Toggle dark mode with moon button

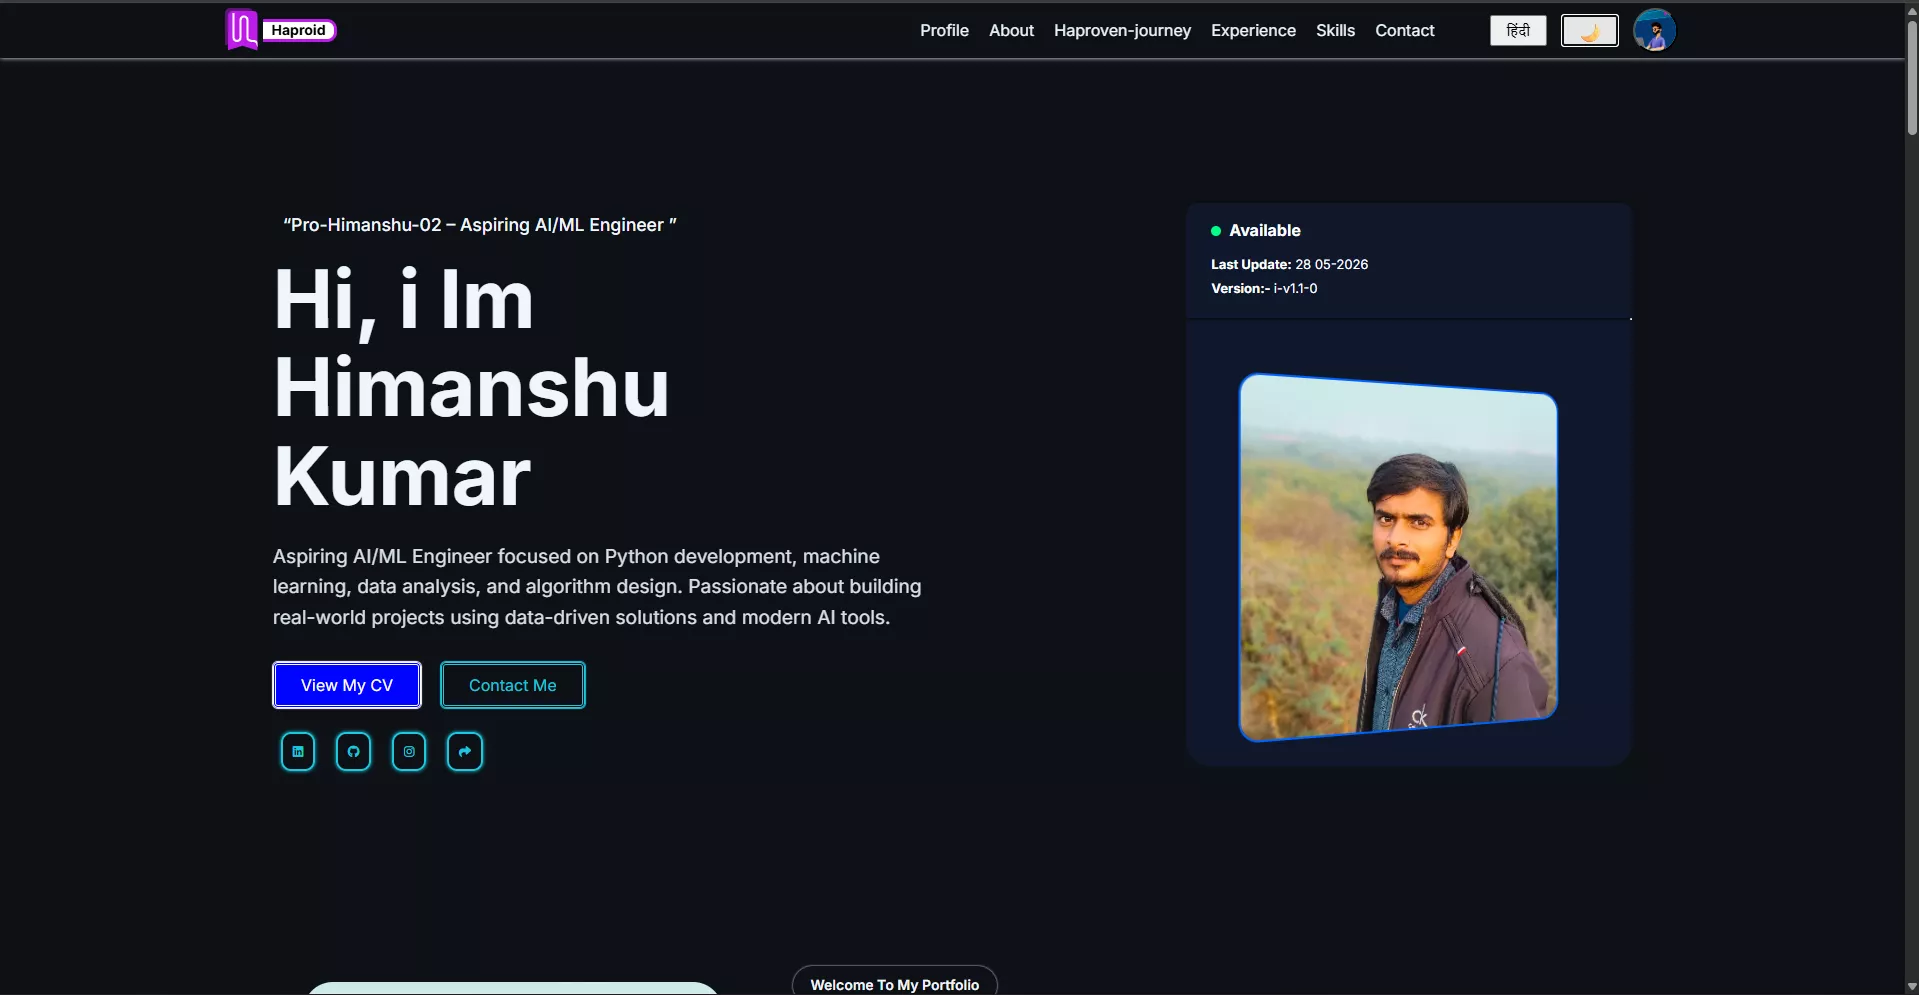click(x=1590, y=31)
